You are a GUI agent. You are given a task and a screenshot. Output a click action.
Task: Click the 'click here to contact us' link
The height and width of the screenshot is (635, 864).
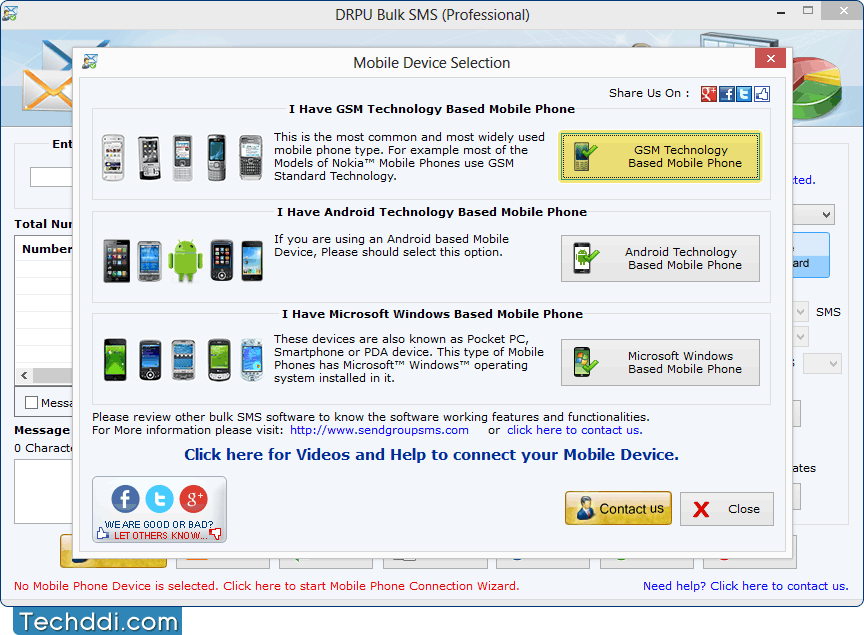click(575, 430)
